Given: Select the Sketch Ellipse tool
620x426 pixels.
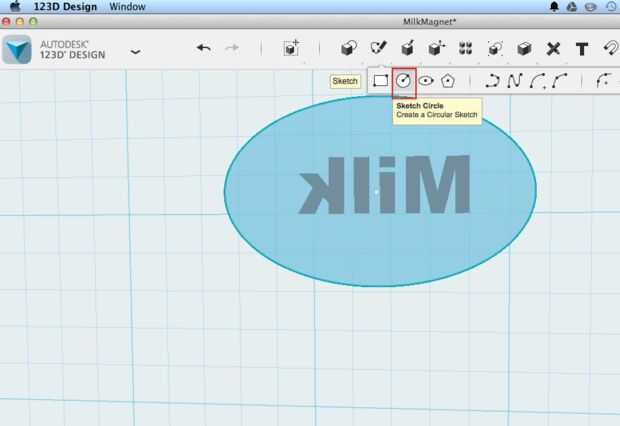Looking at the screenshot, I should 426,81.
